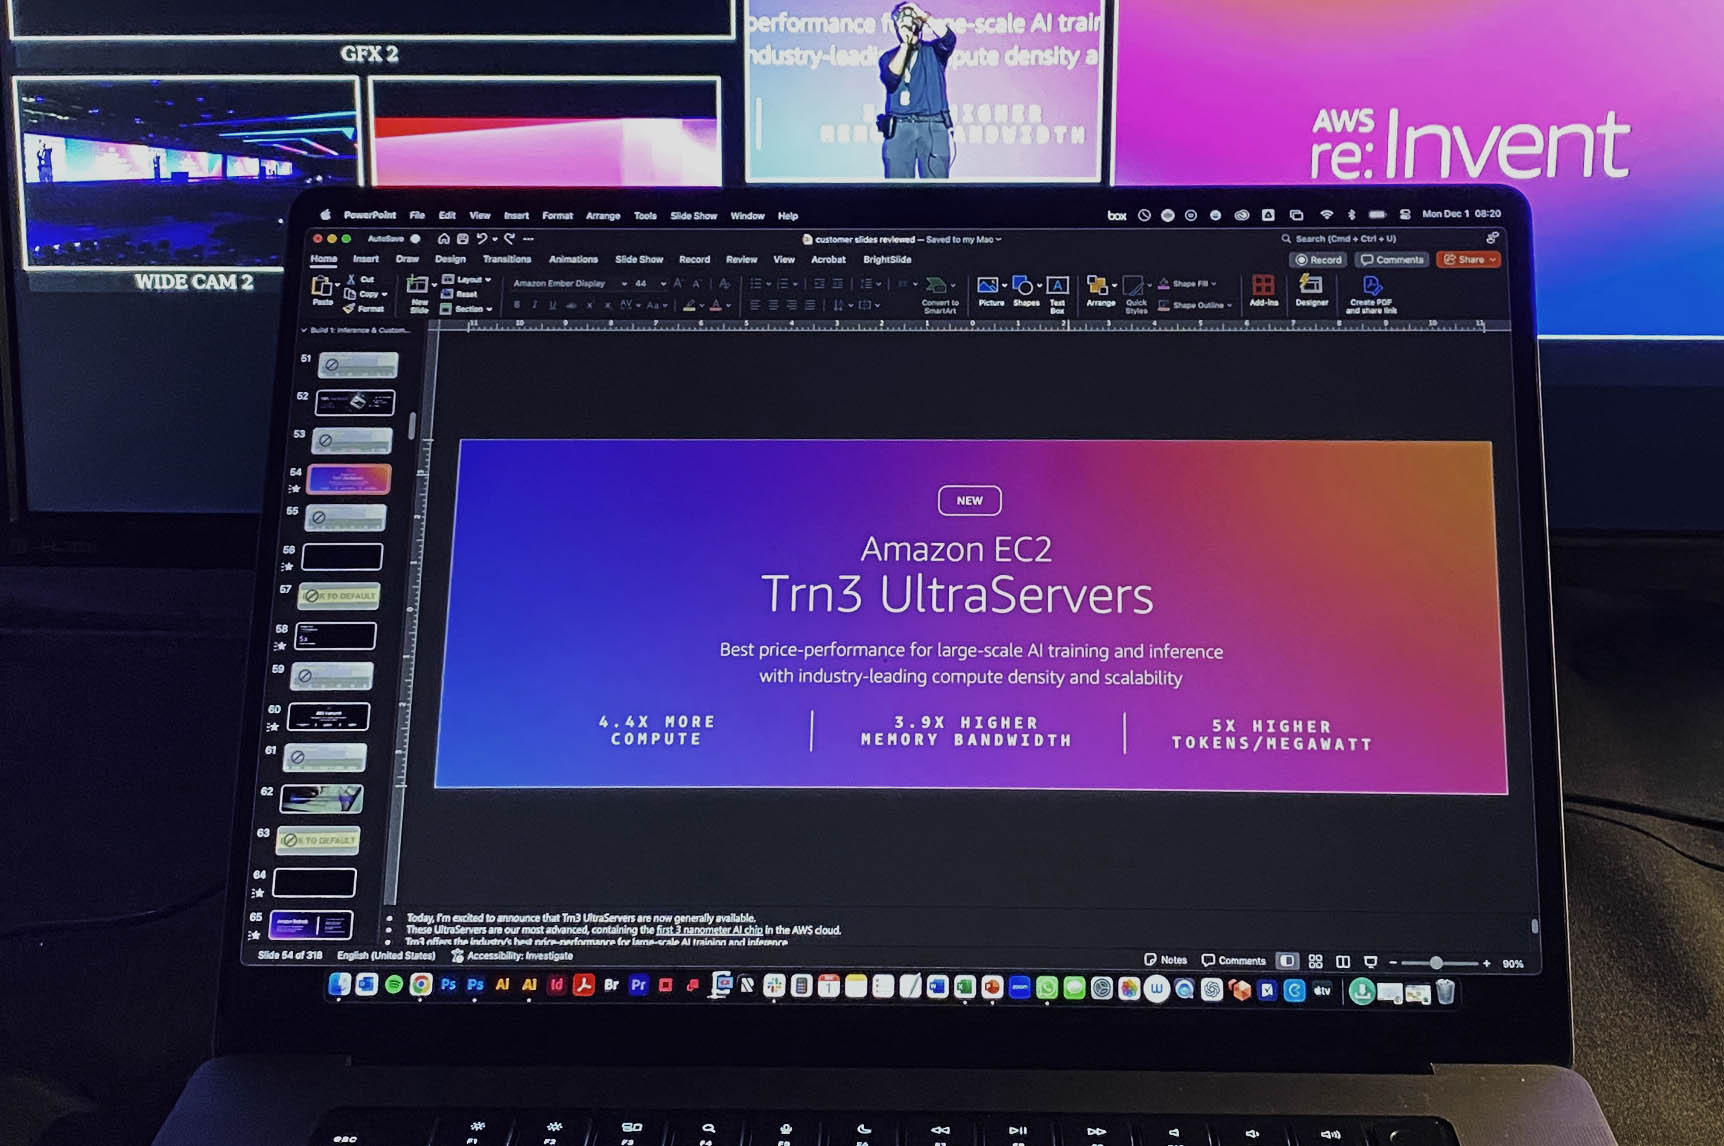This screenshot has width=1724, height=1146.
Task: Toggle the Notes pane in status bar
Action: point(1166,960)
